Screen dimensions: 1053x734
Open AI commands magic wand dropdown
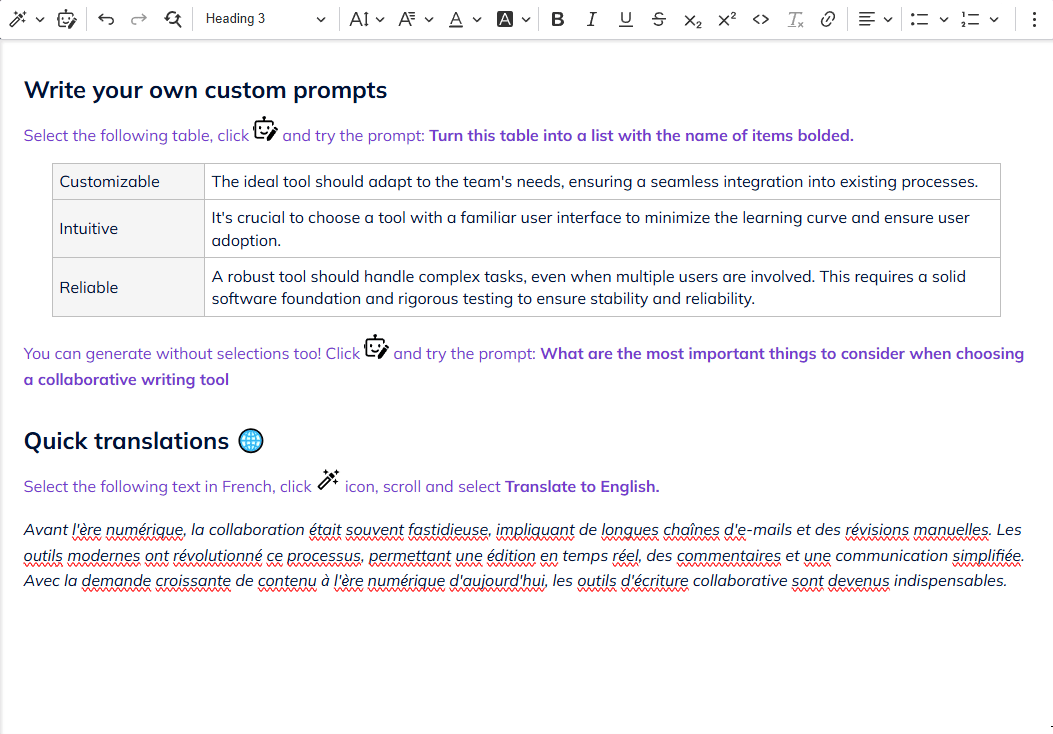pos(26,19)
